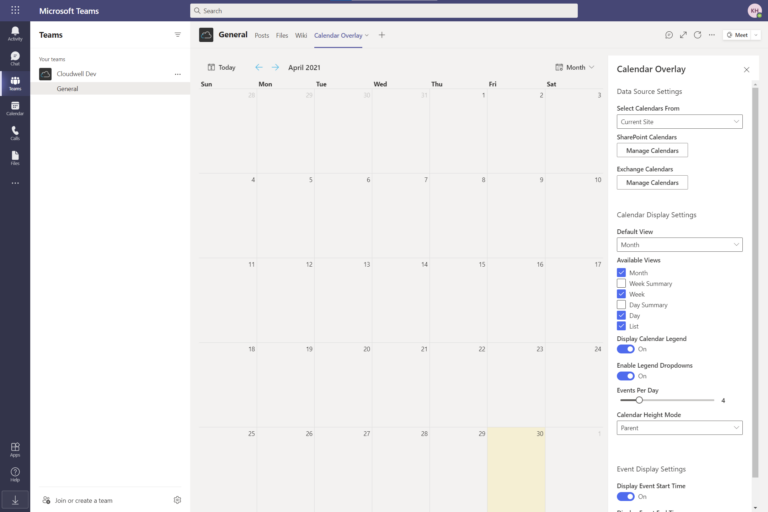Image resolution: width=768 pixels, height=512 pixels.
Task: Switch to the Wiki tab
Action: pyautogui.click(x=301, y=35)
